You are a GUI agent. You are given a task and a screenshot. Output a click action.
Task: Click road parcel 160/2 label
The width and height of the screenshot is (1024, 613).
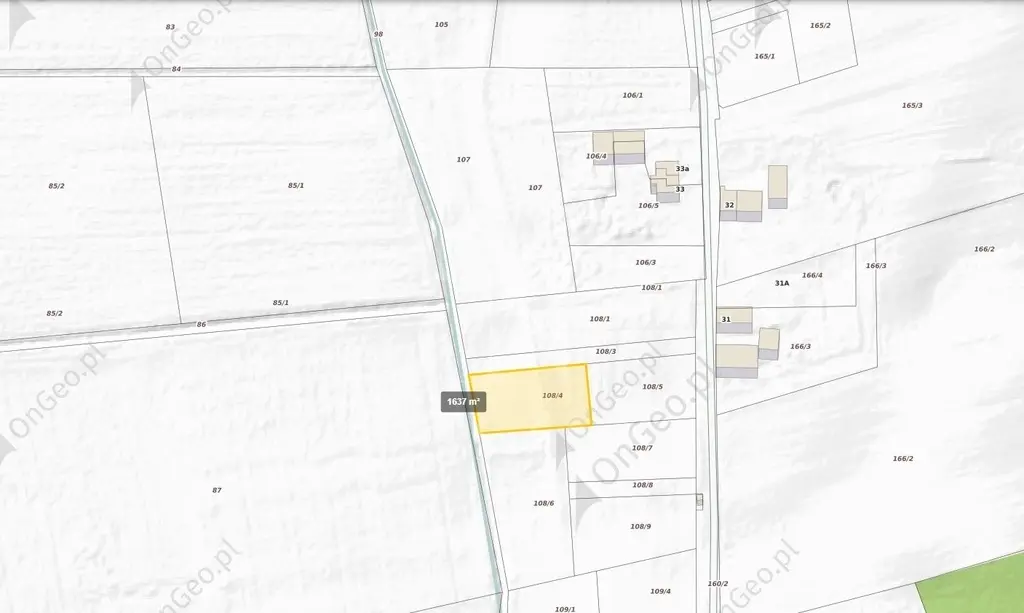click(x=718, y=584)
